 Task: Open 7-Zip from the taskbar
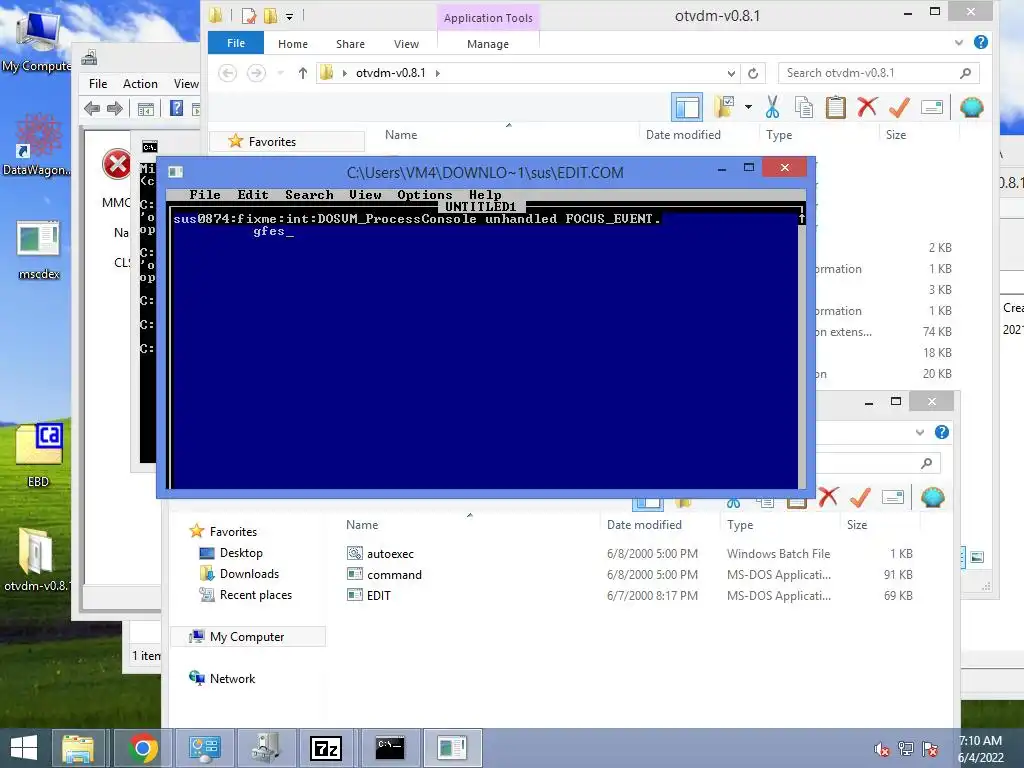click(x=326, y=748)
